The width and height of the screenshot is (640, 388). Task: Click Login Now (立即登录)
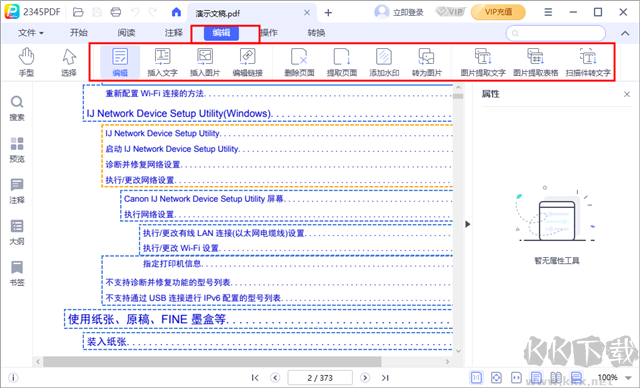click(x=399, y=12)
